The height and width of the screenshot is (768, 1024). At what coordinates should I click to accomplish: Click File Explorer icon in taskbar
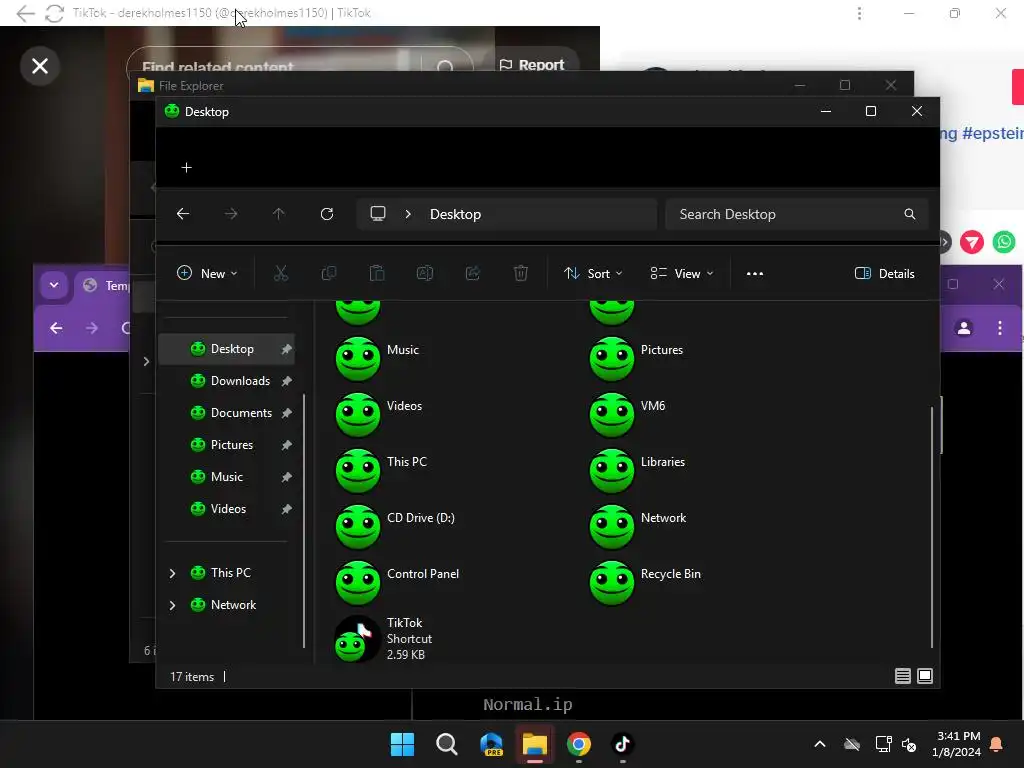[535, 744]
